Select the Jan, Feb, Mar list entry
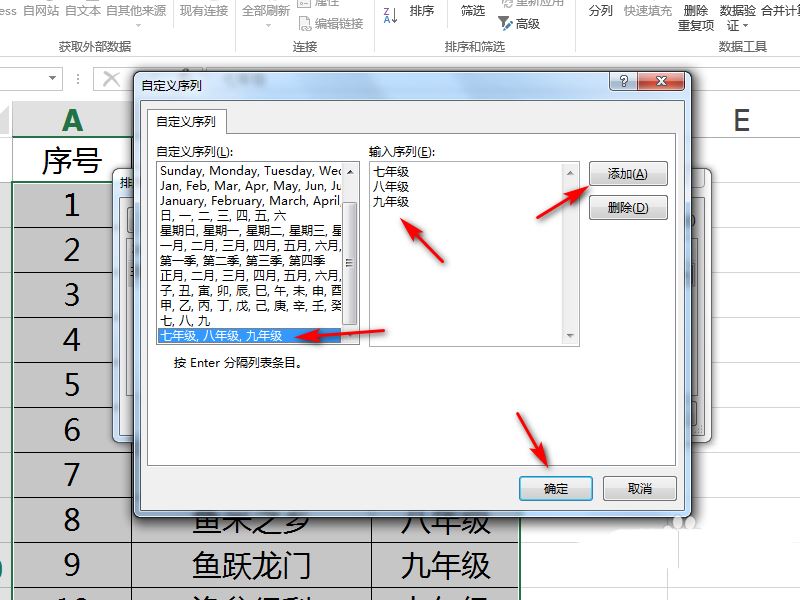The height and width of the screenshot is (600, 800). pos(250,186)
